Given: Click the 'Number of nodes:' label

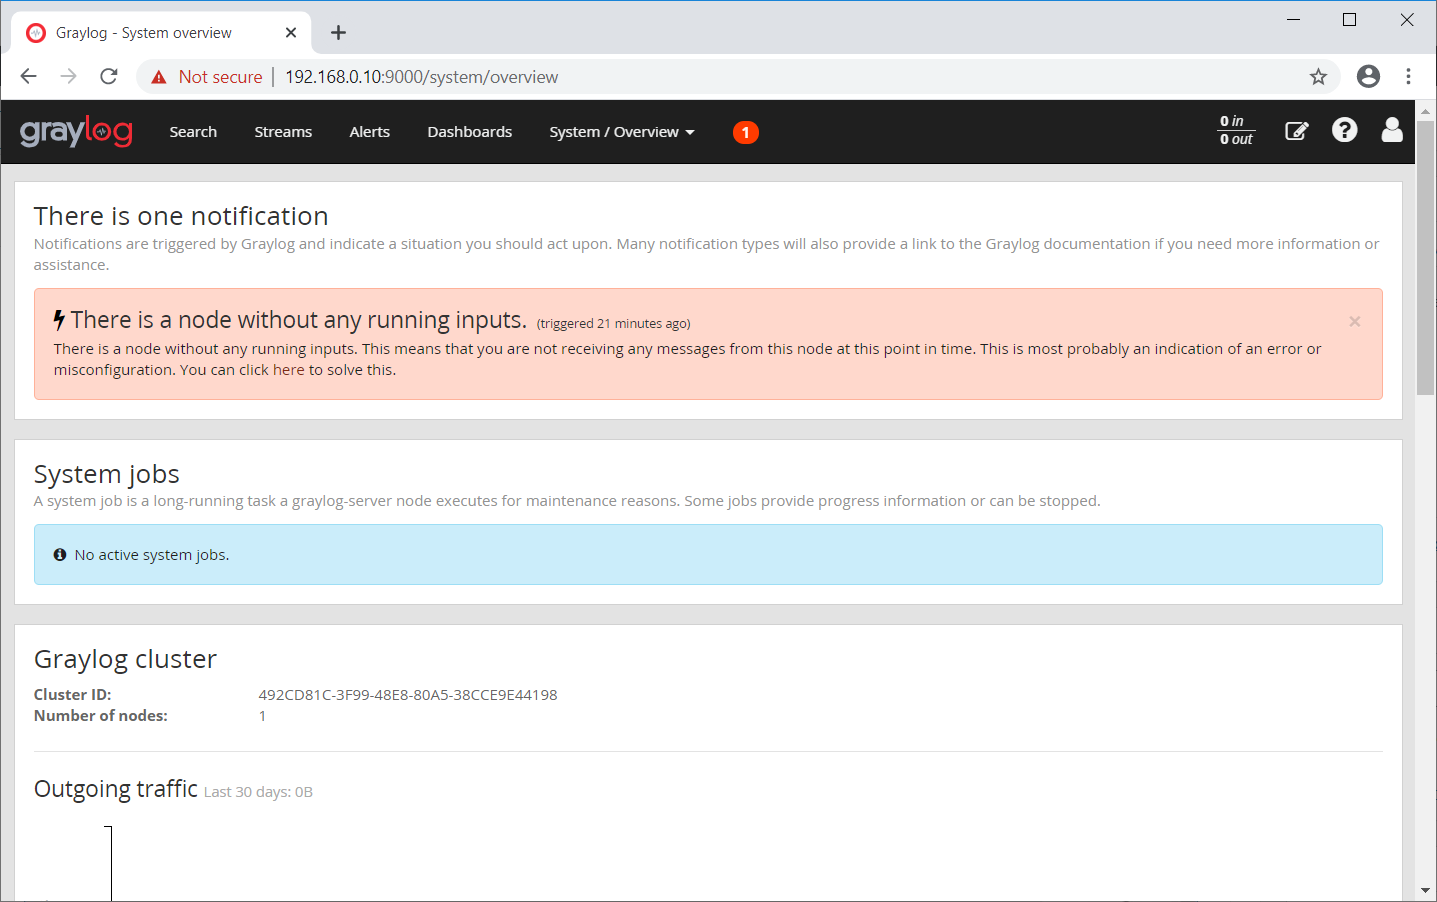Looking at the screenshot, I should 101,716.
